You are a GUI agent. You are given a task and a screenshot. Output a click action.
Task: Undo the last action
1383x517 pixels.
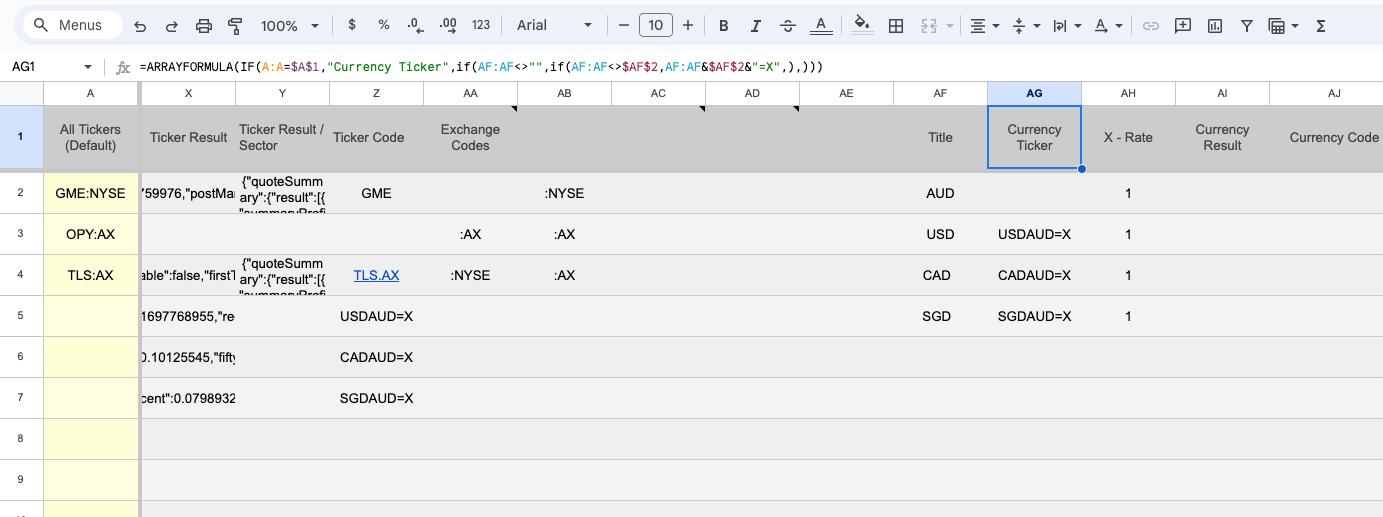pyautogui.click(x=140, y=26)
